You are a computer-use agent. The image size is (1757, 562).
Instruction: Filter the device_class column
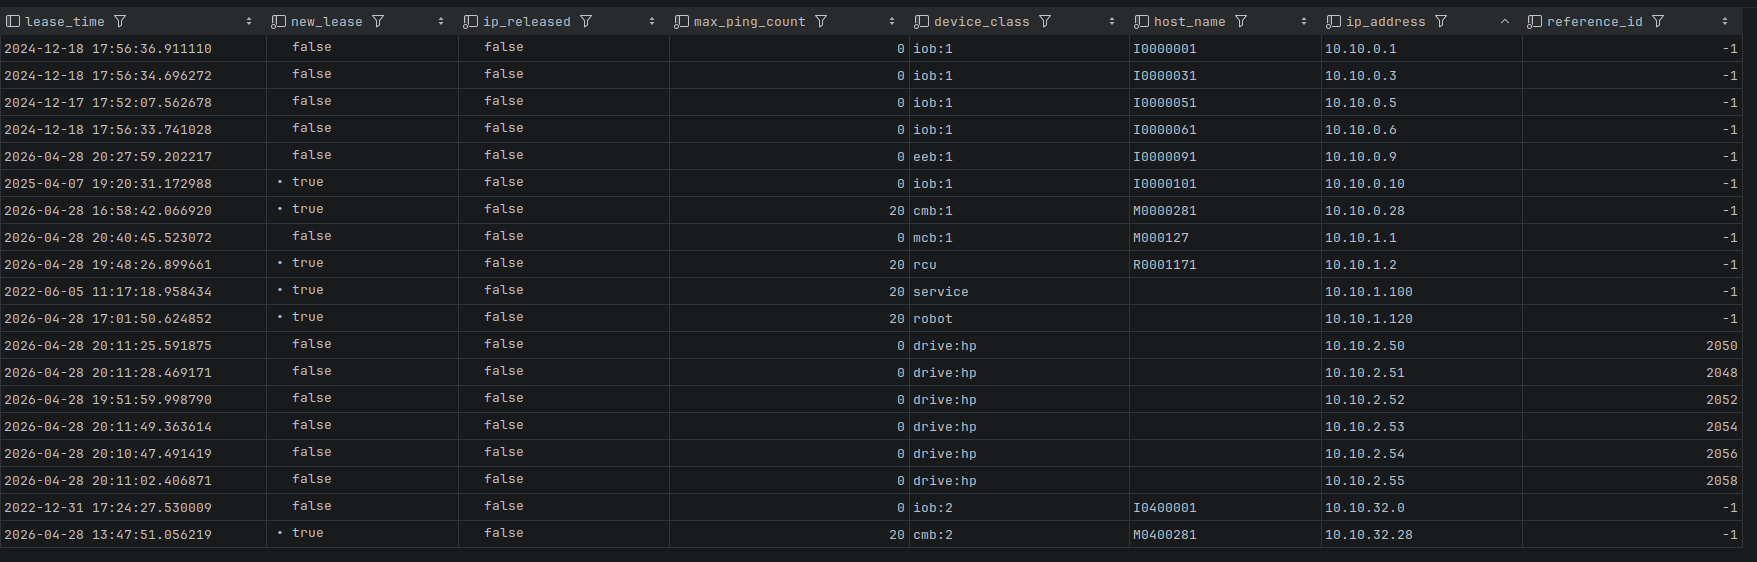[1045, 21]
